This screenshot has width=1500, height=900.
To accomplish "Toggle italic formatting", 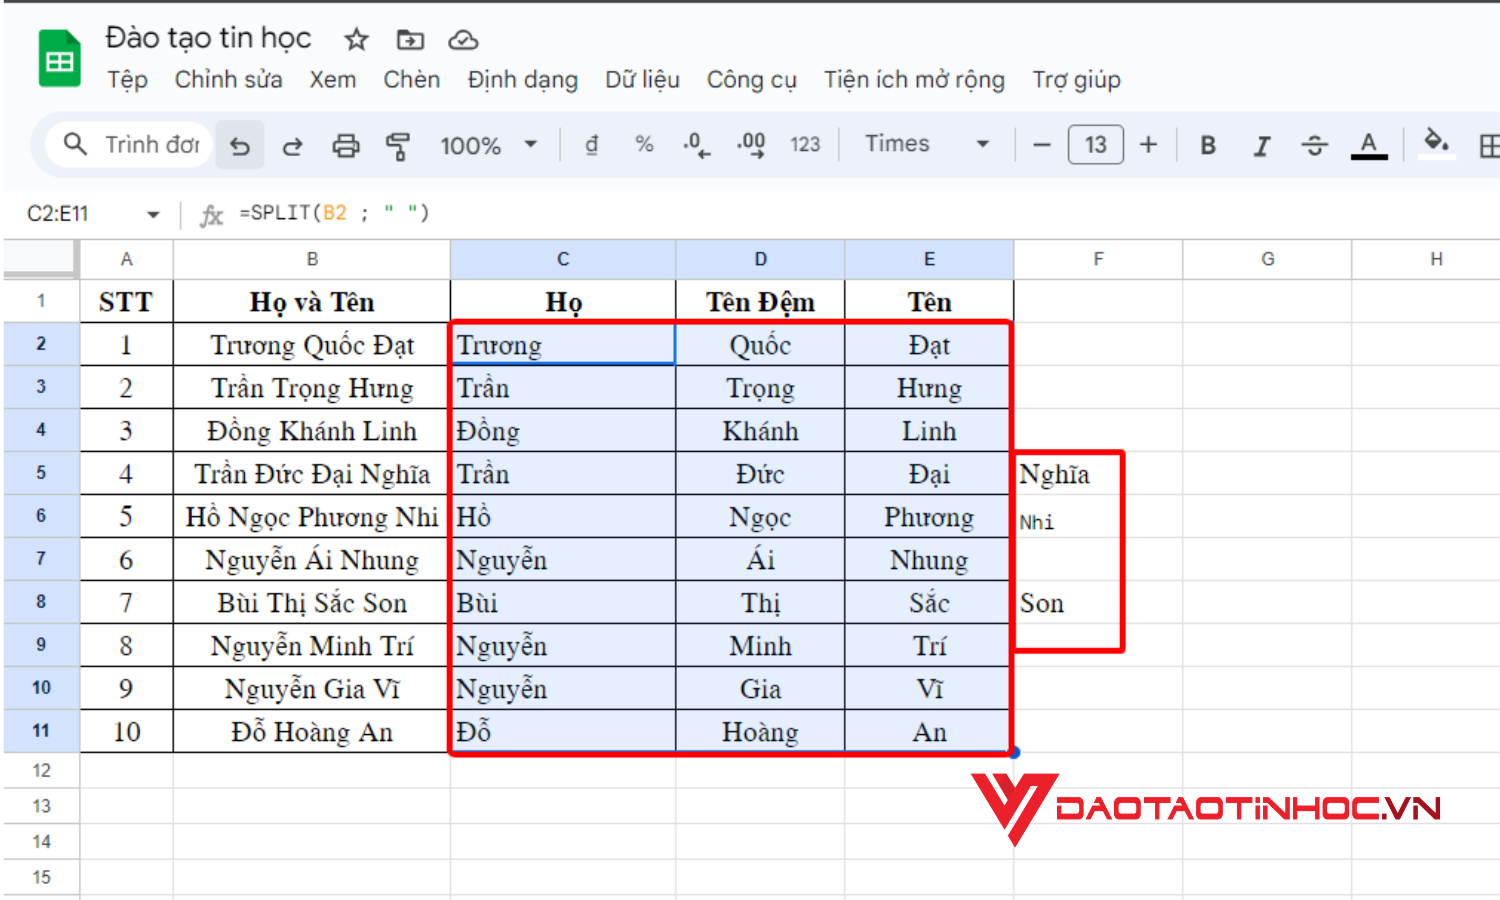I will click(1262, 146).
